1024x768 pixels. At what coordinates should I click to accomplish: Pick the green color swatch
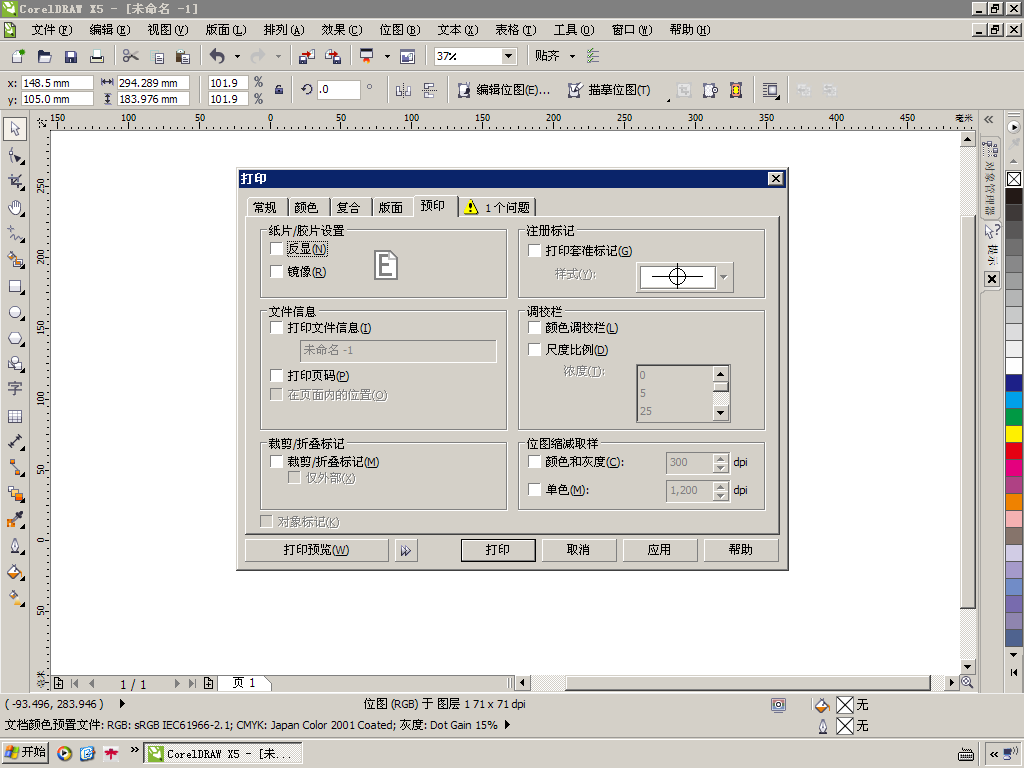(x=1014, y=417)
